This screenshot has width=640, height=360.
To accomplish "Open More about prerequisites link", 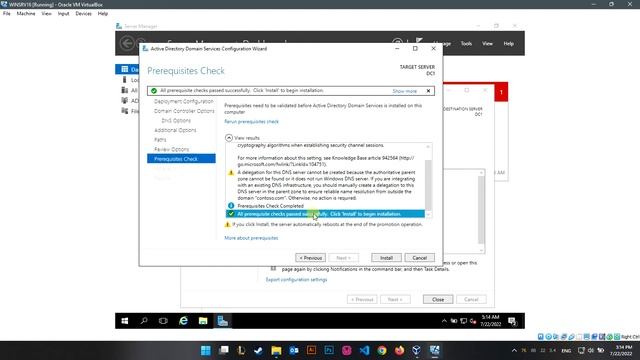I will tap(251, 238).
